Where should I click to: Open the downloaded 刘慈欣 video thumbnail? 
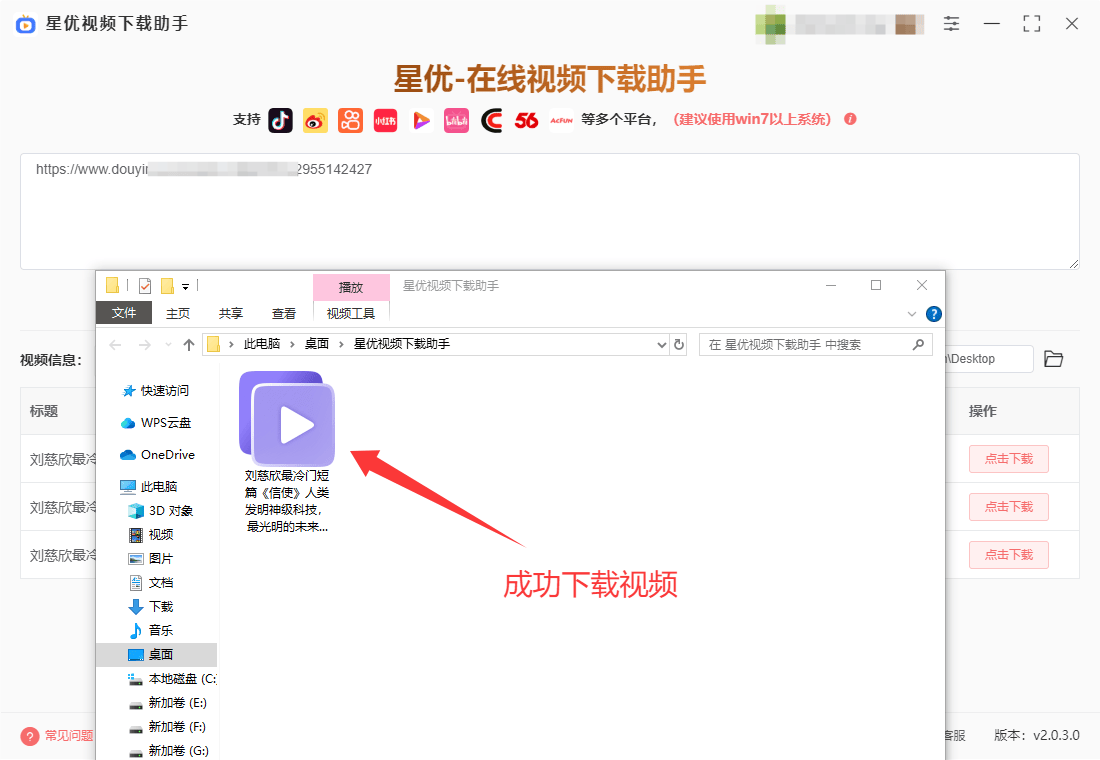click(286, 419)
